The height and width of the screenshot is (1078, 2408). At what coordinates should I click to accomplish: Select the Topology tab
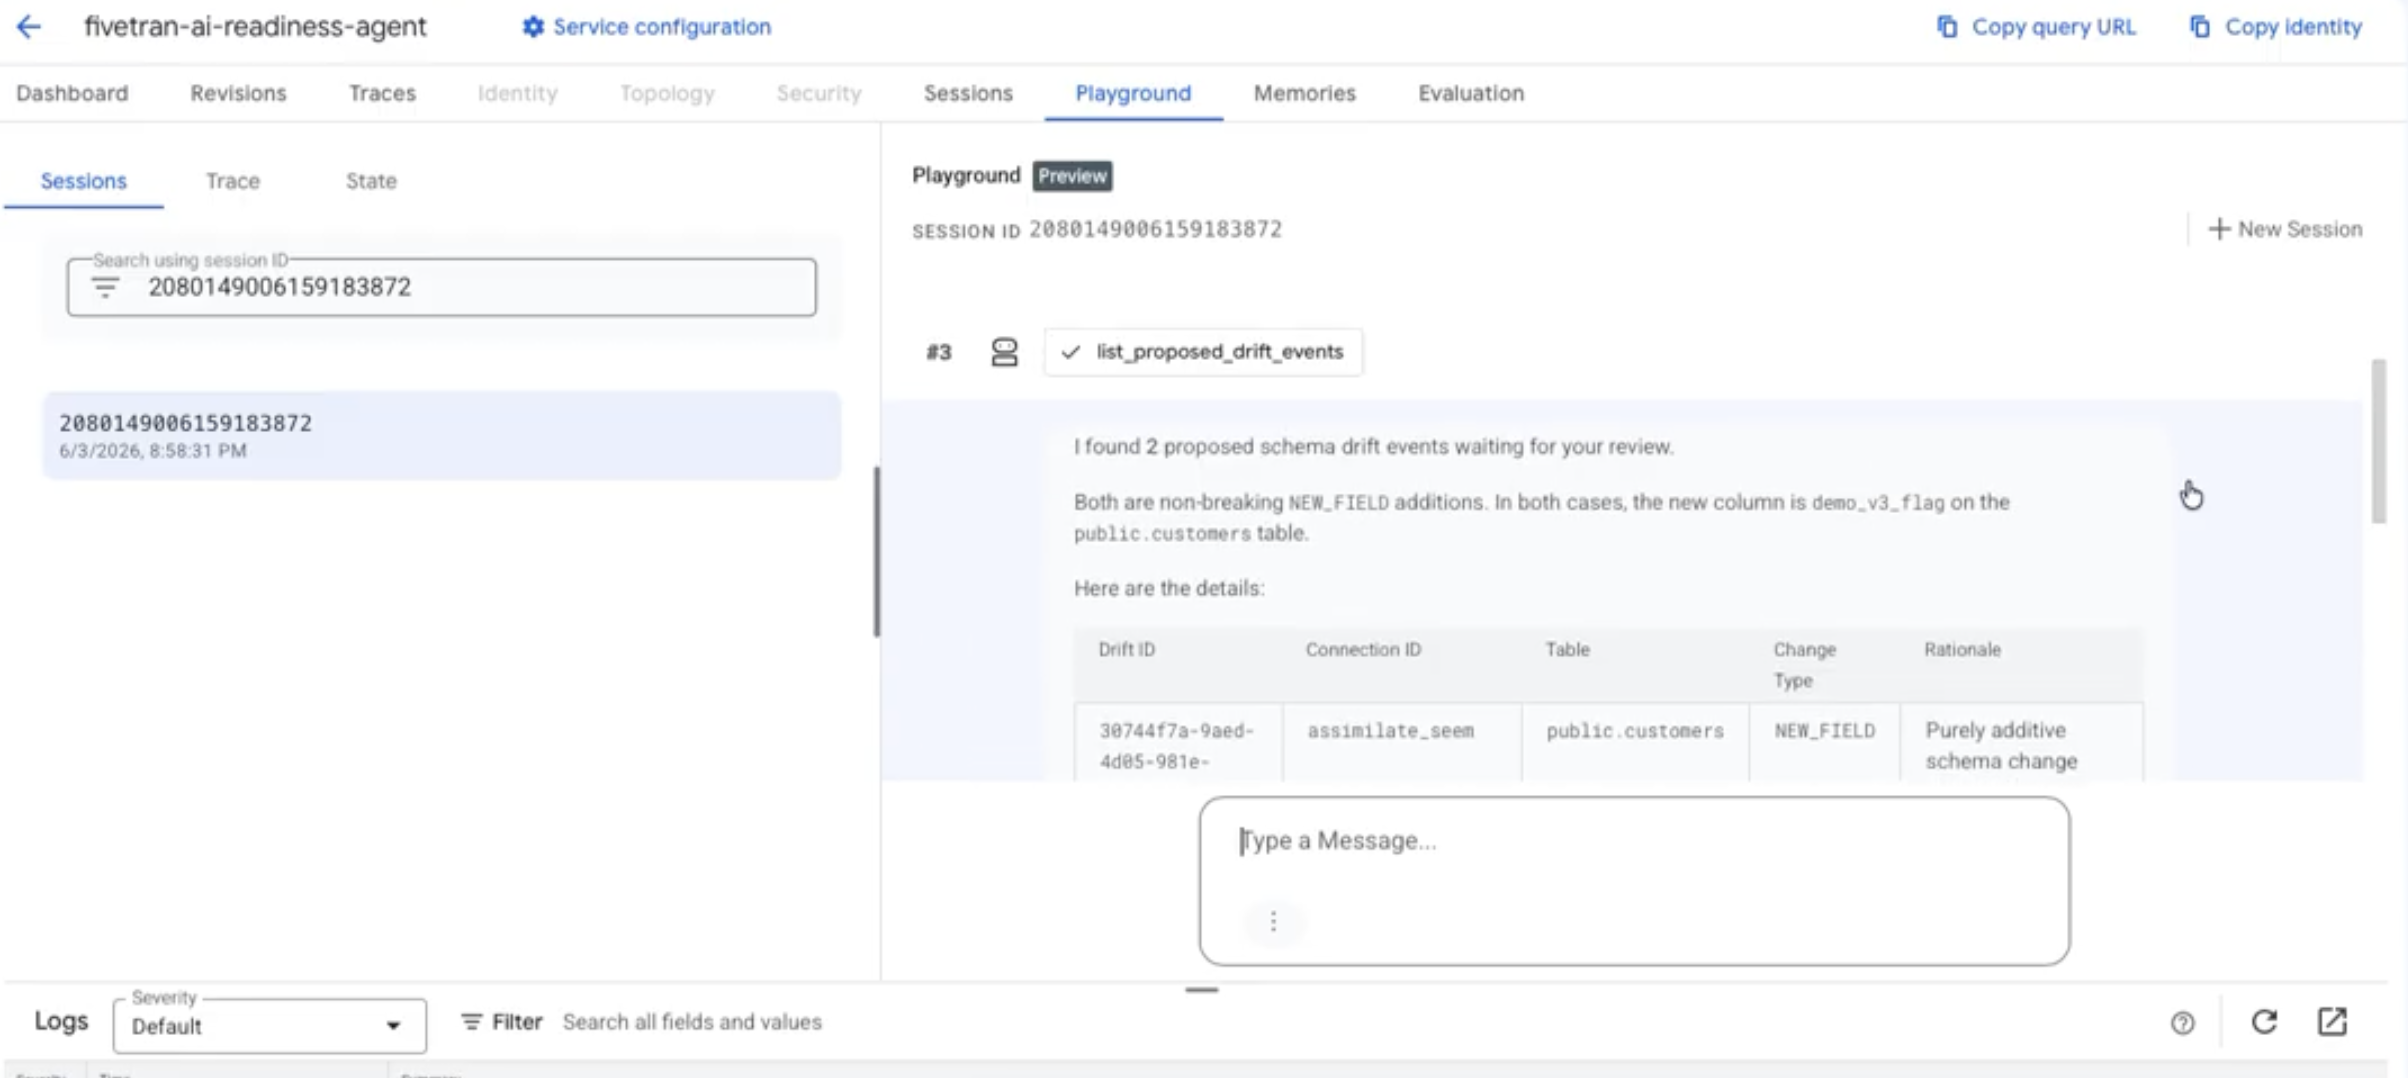point(667,93)
